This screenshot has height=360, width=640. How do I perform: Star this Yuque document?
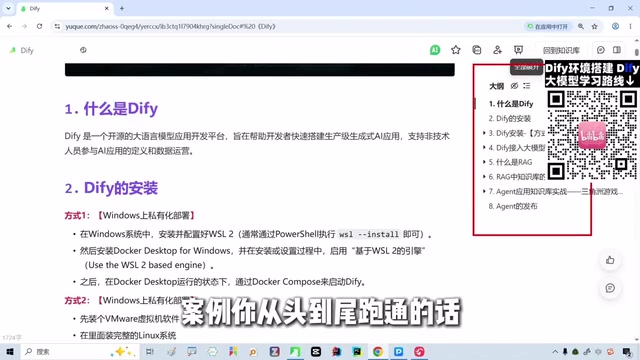[456, 50]
